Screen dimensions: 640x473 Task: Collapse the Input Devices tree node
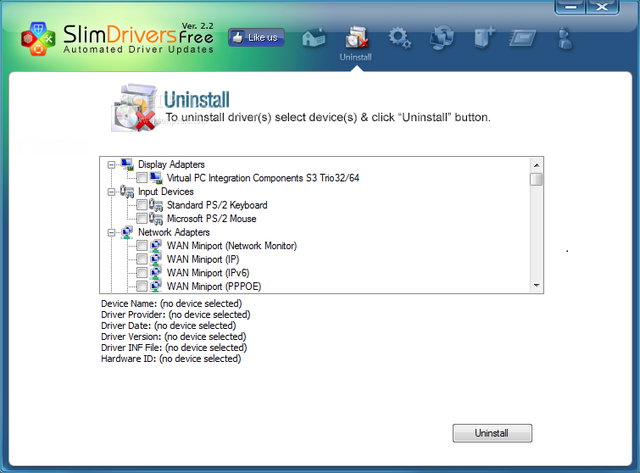tap(111, 192)
